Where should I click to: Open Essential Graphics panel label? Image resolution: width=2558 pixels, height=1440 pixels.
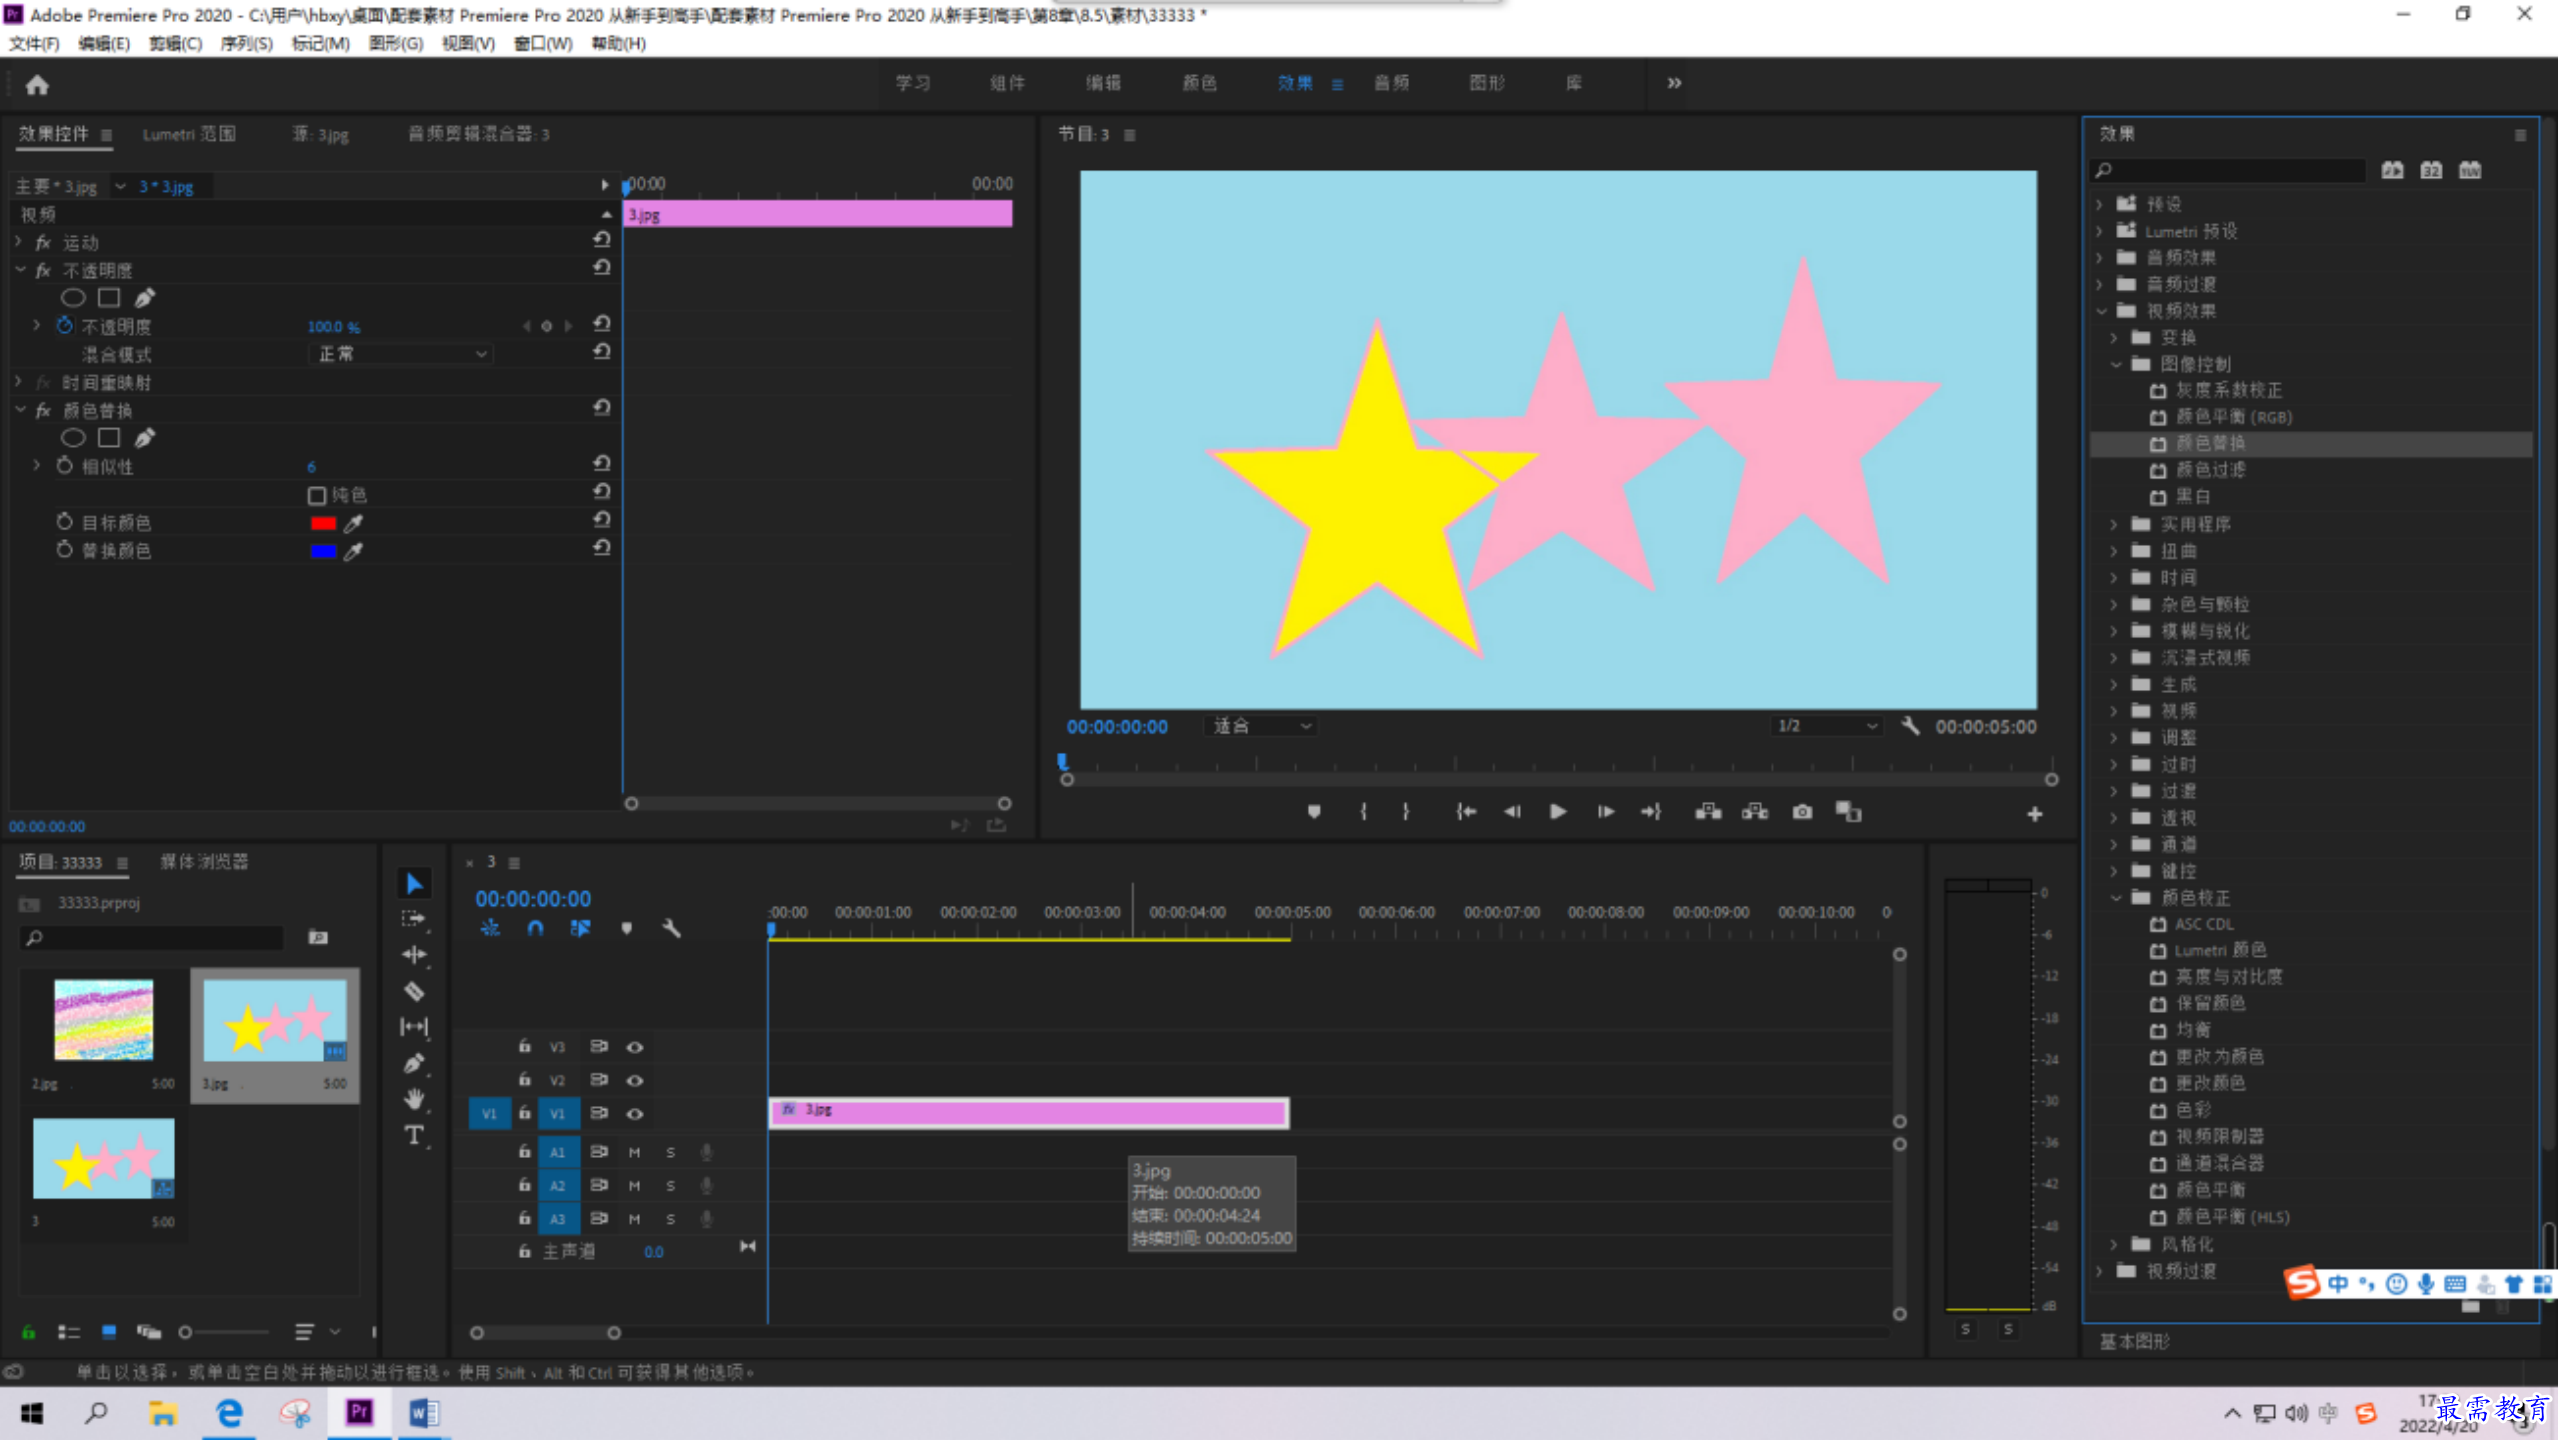[2134, 1341]
